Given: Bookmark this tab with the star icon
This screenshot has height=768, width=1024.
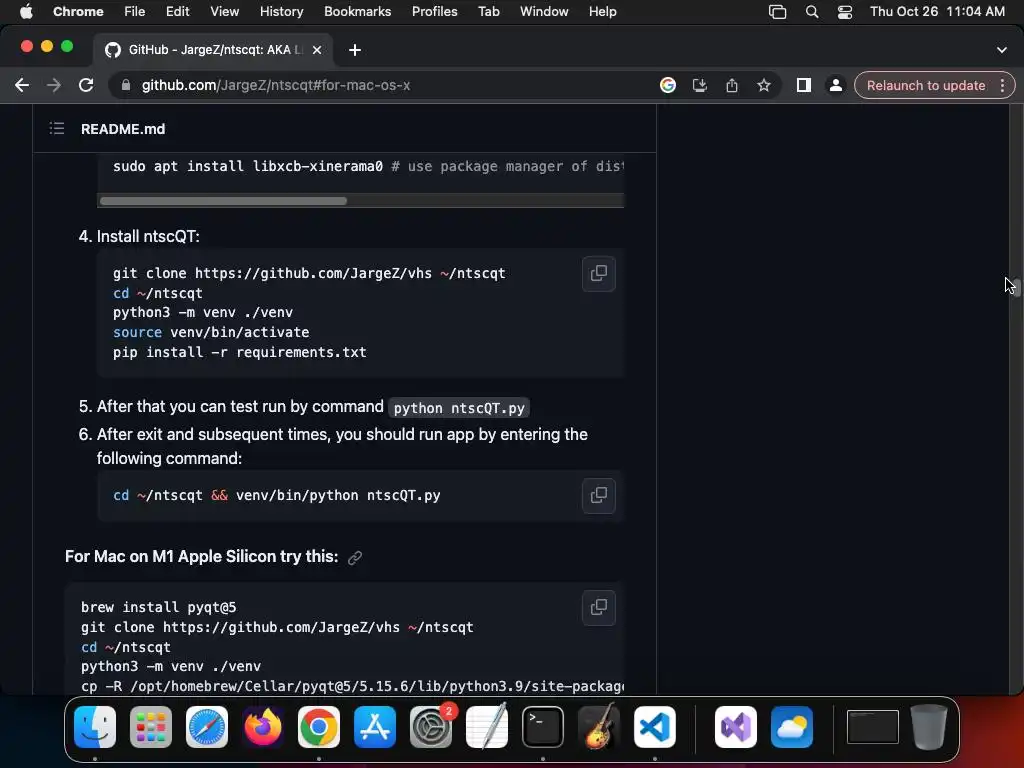Looking at the screenshot, I should point(763,85).
